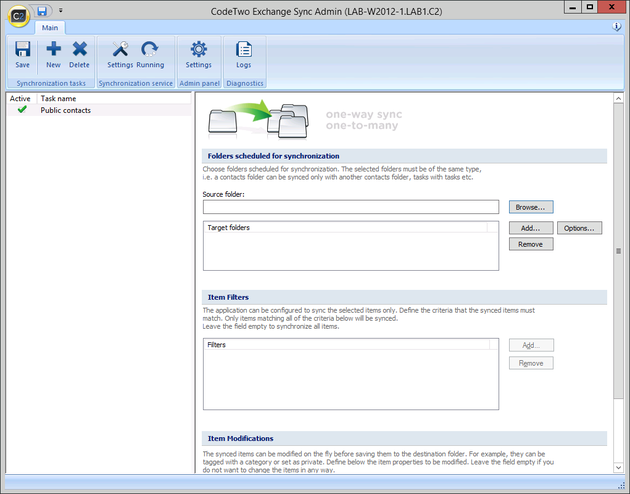Click Browse for source folder
Screen dimensions: 630x494
click(x=531, y=207)
